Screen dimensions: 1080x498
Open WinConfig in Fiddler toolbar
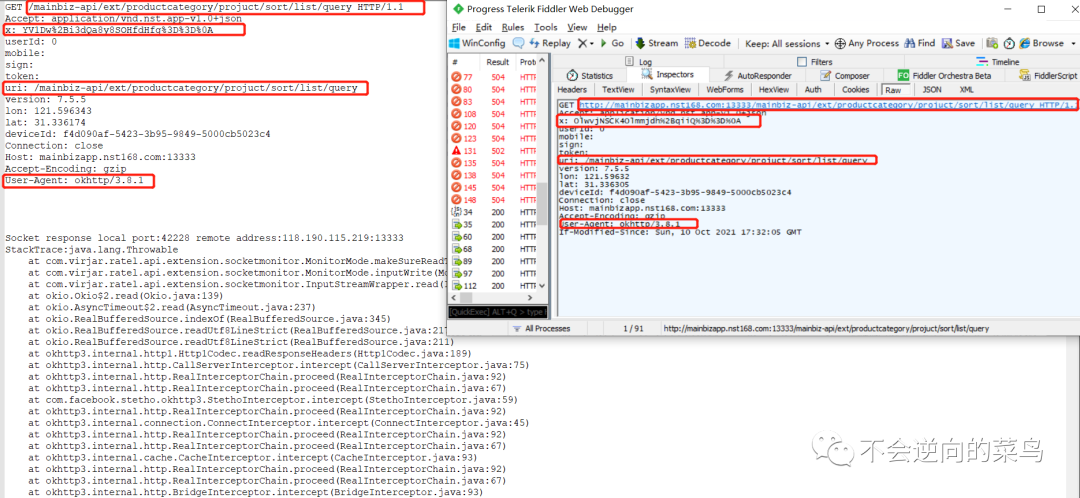click(478, 43)
